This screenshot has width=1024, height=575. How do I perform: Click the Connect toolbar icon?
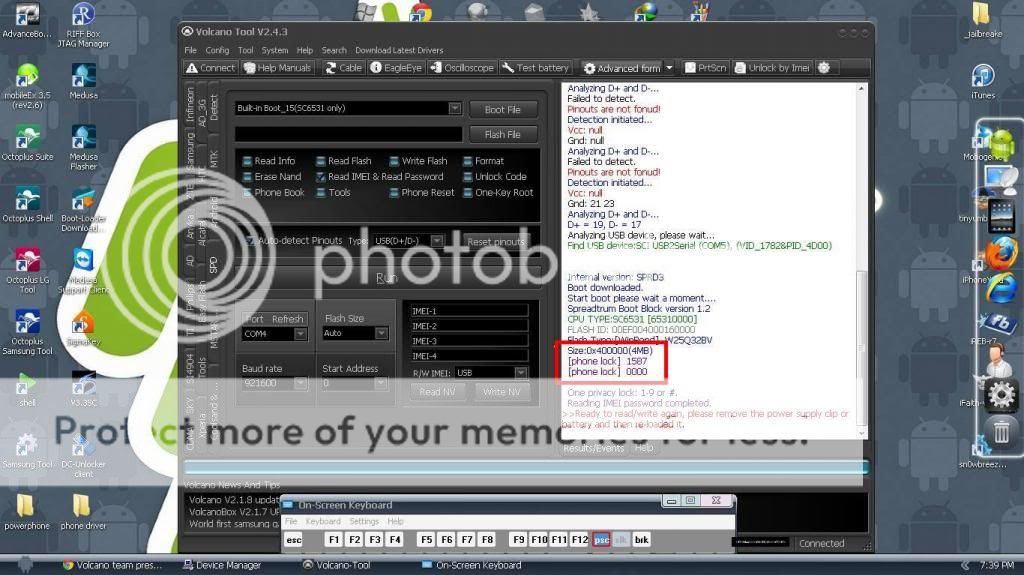pos(192,68)
